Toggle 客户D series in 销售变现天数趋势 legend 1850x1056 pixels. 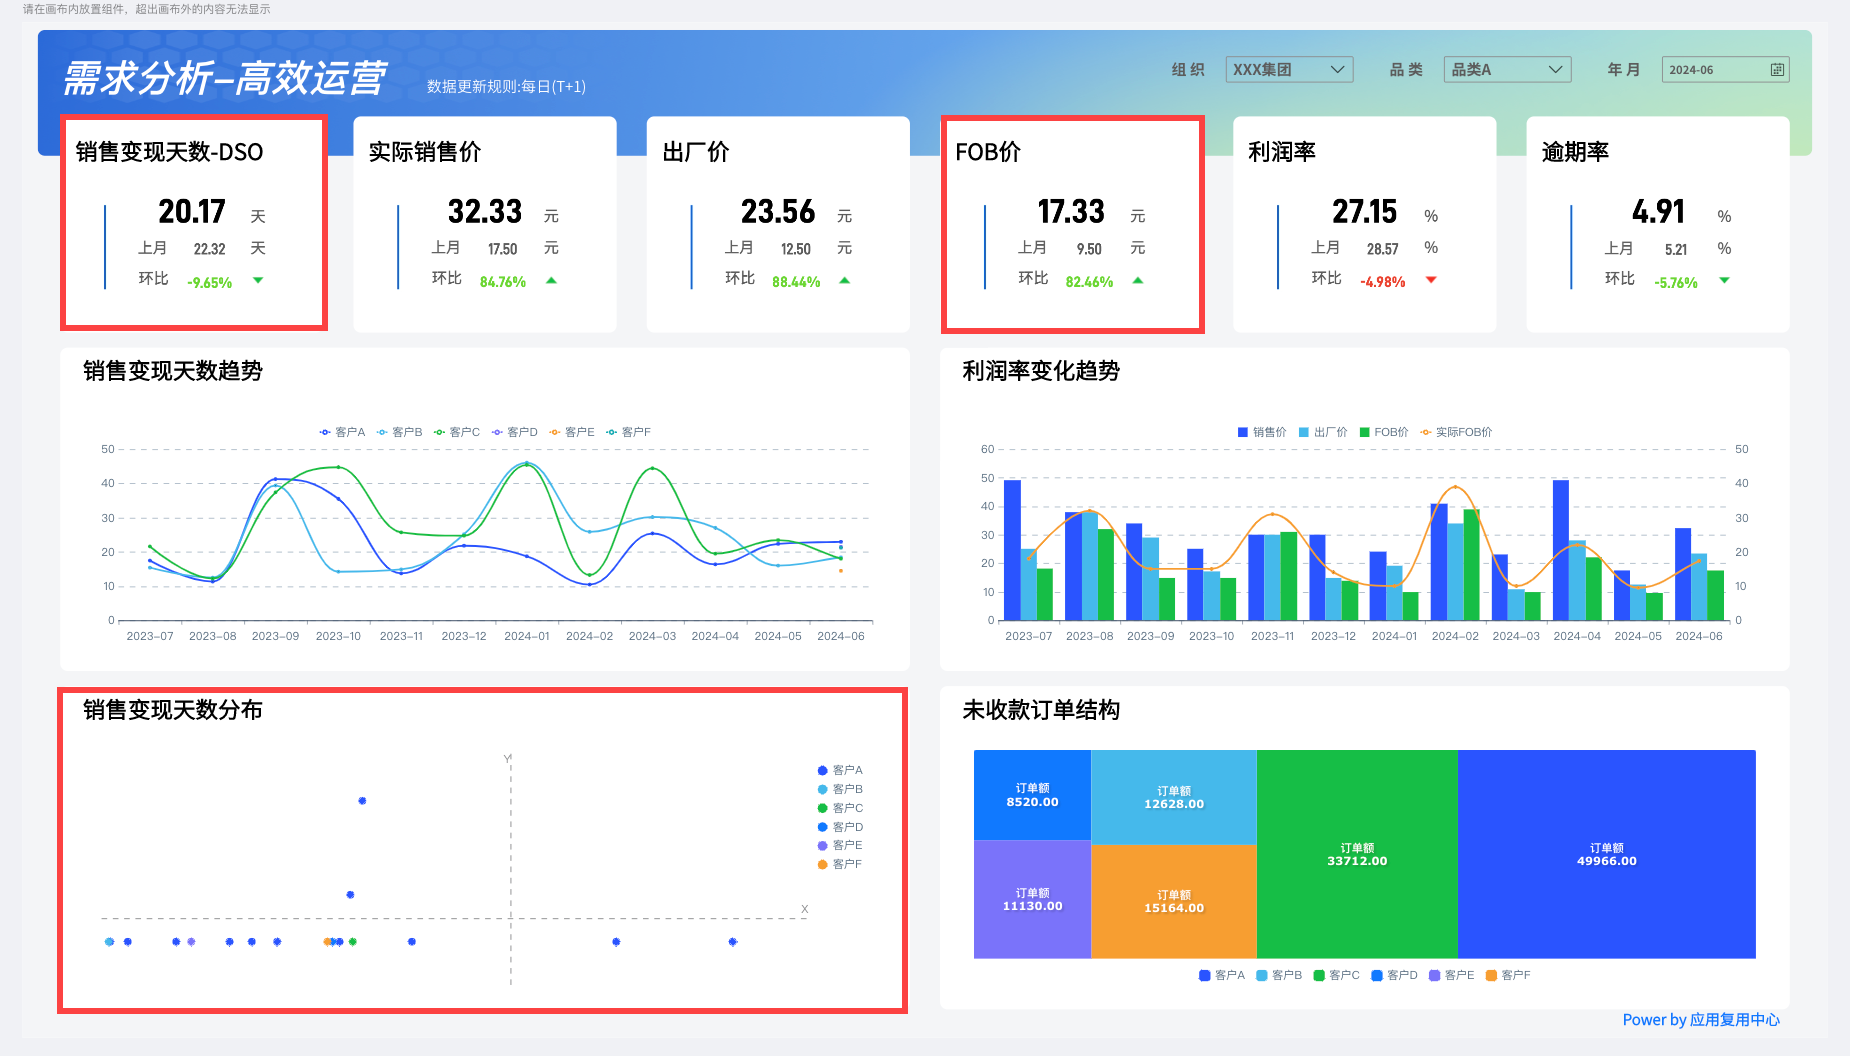coord(514,432)
